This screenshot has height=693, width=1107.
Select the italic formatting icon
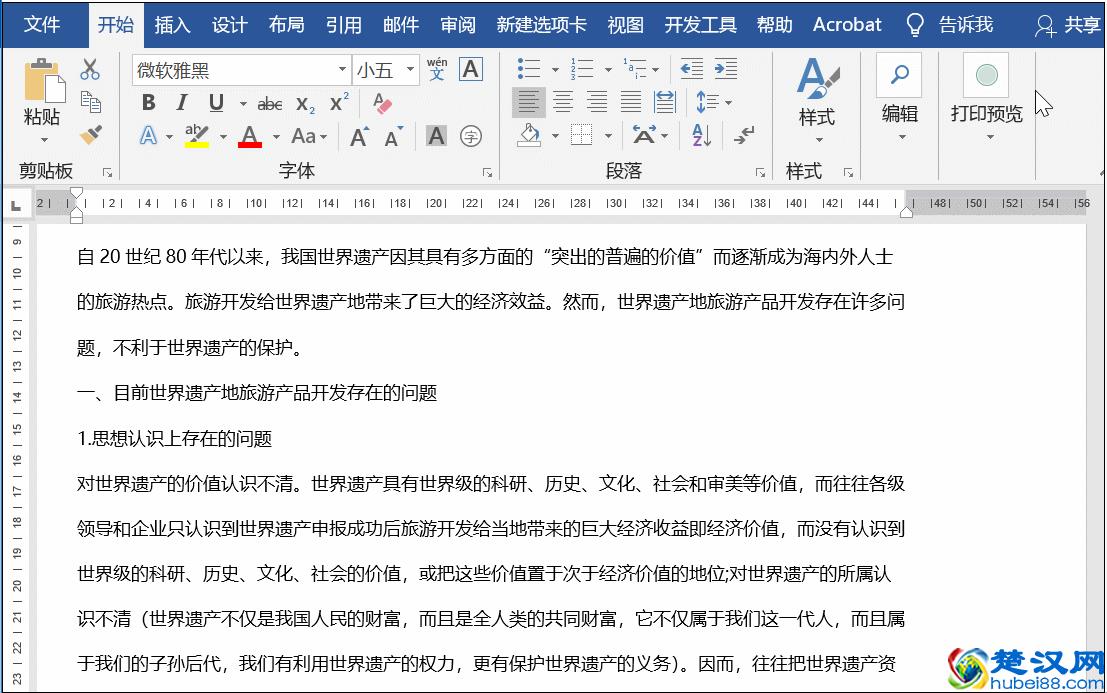point(182,102)
